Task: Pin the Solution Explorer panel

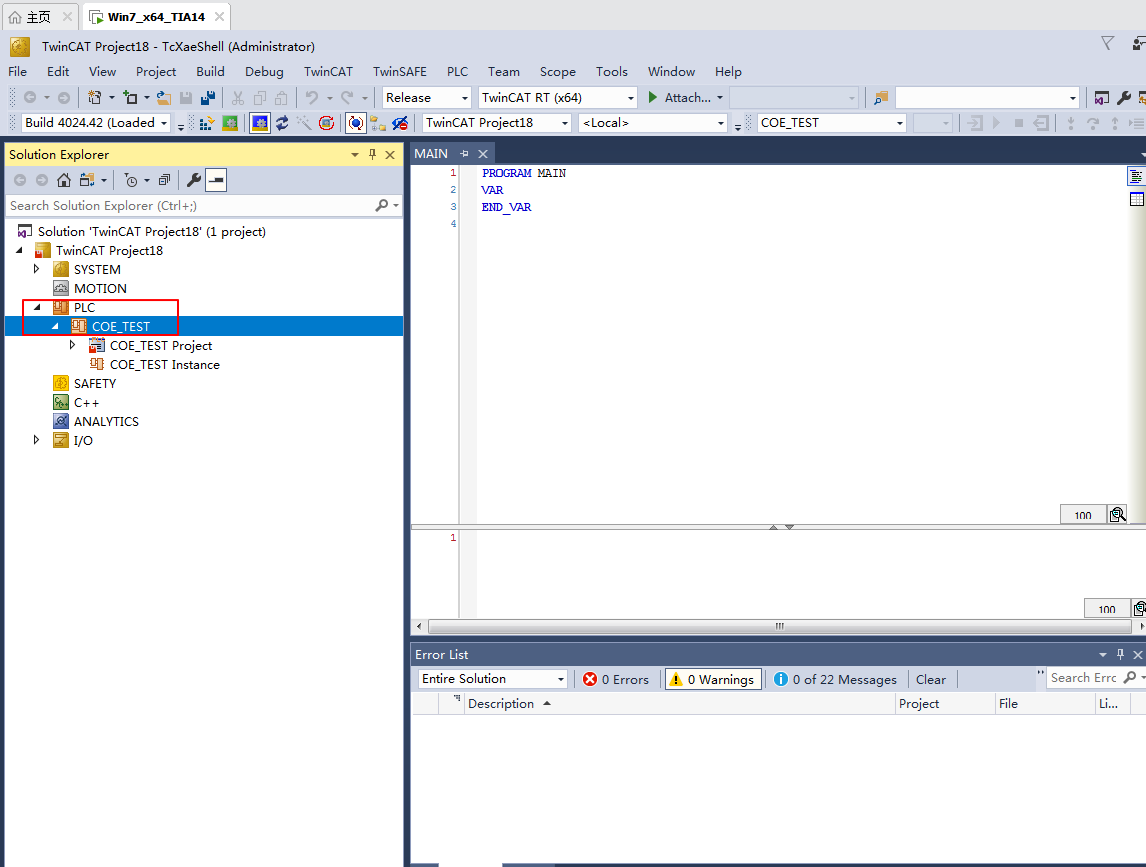Action: click(x=372, y=154)
